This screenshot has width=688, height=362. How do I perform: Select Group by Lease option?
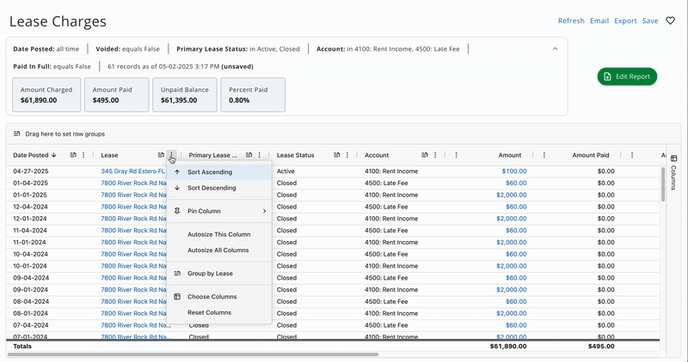(219, 273)
